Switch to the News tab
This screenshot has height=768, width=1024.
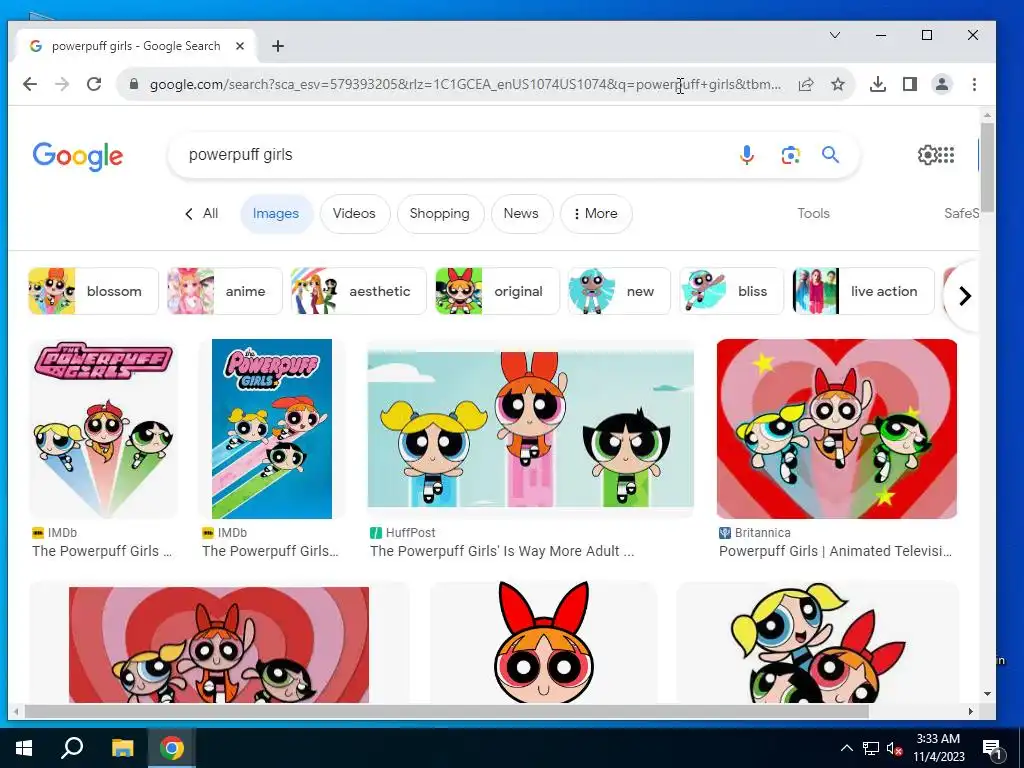(521, 214)
